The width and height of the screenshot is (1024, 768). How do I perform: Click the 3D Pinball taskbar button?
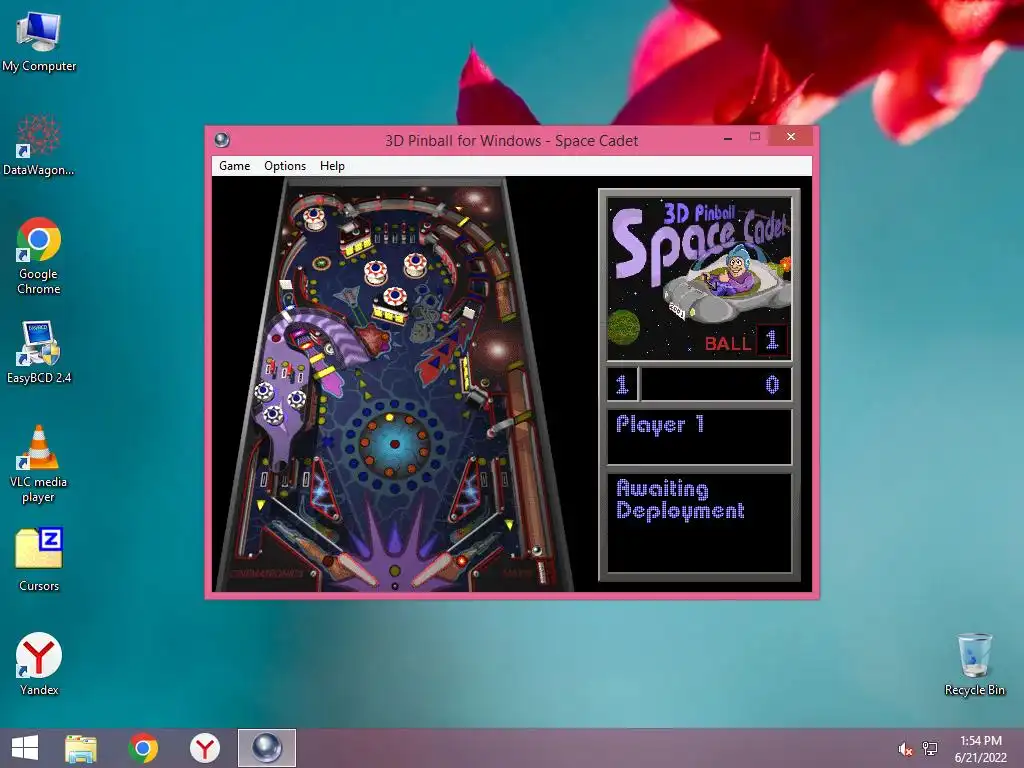pyautogui.click(x=266, y=748)
